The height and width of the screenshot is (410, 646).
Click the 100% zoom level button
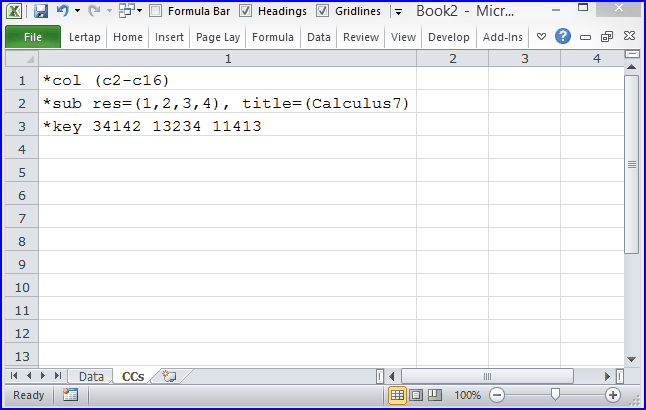point(468,395)
